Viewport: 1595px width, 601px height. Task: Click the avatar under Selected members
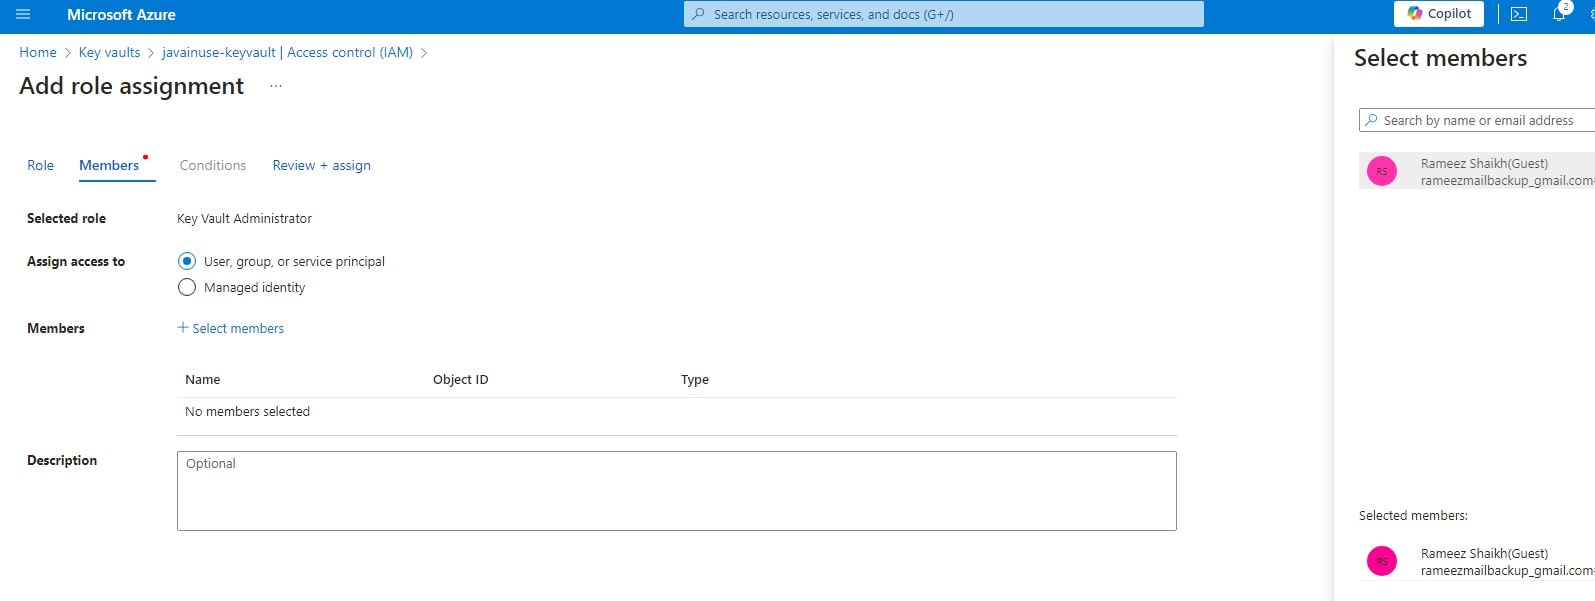(1382, 561)
